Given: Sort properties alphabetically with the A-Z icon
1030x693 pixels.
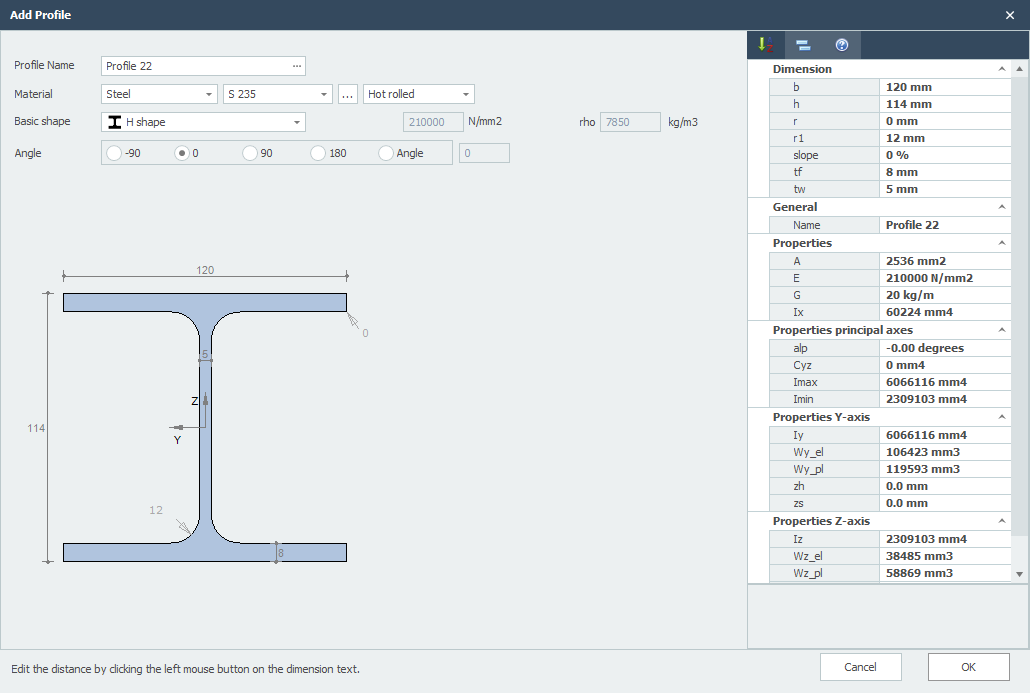Looking at the screenshot, I should pos(765,44).
